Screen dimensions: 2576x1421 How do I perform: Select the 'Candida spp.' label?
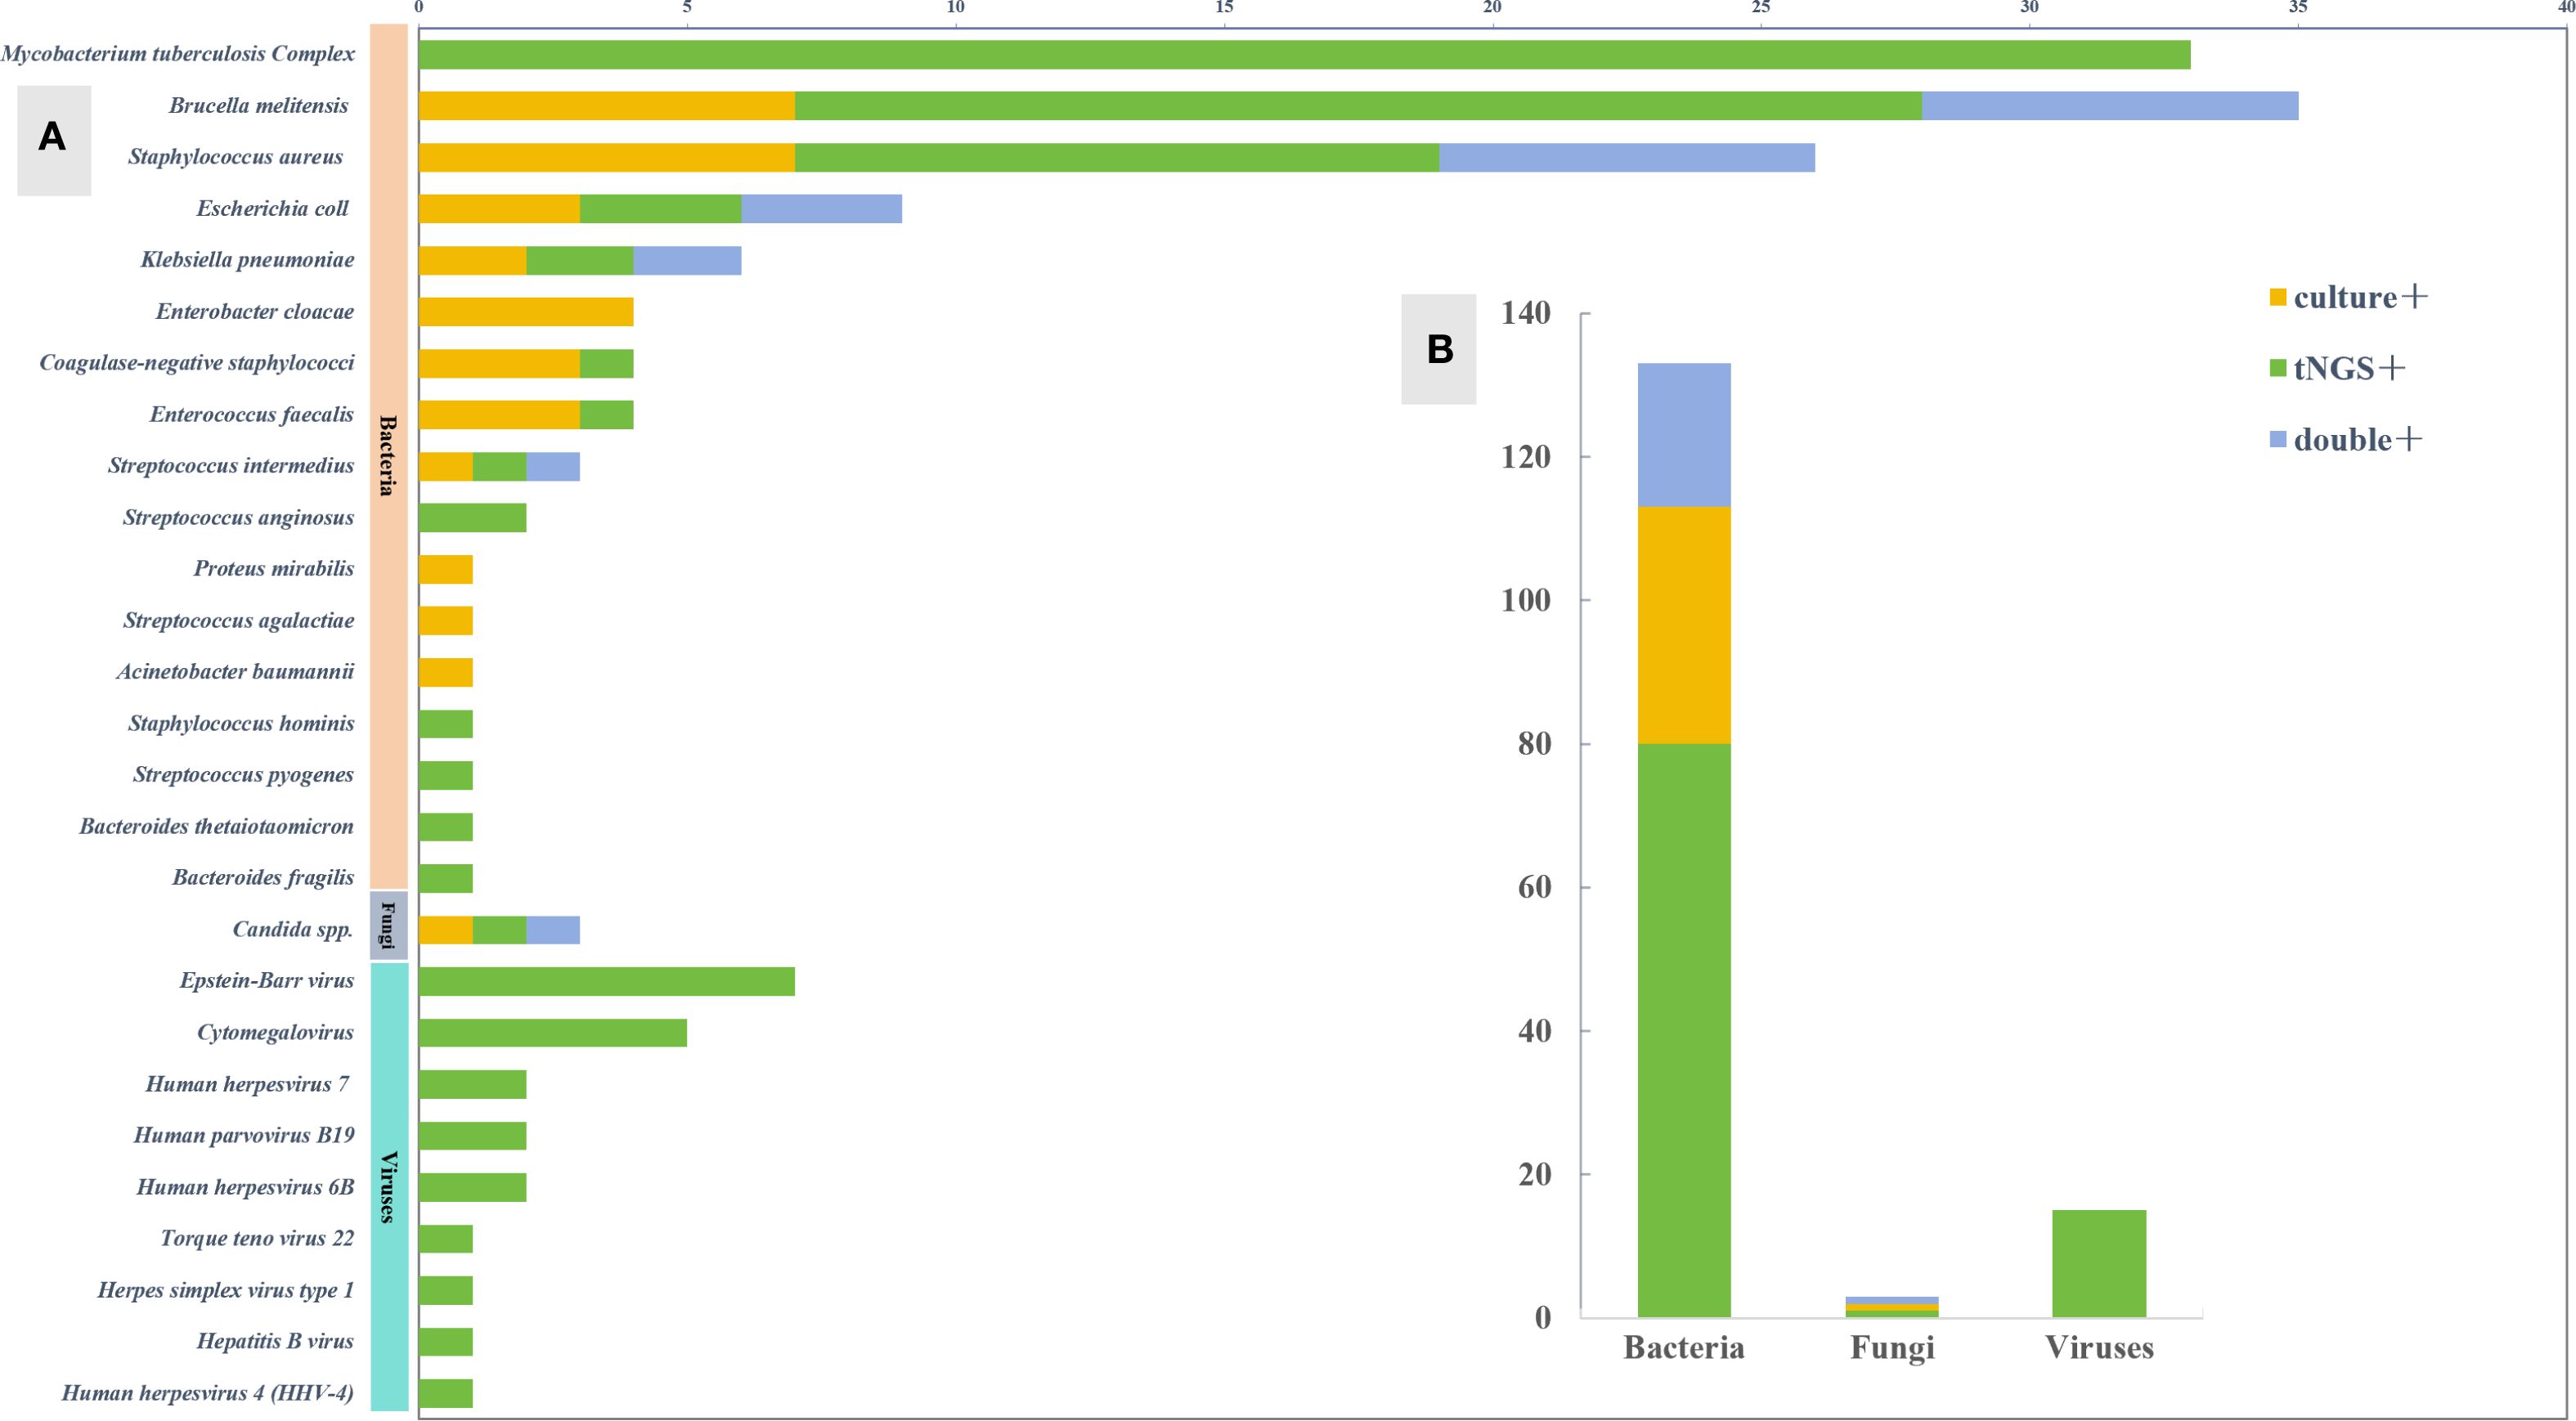pos(293,930)
